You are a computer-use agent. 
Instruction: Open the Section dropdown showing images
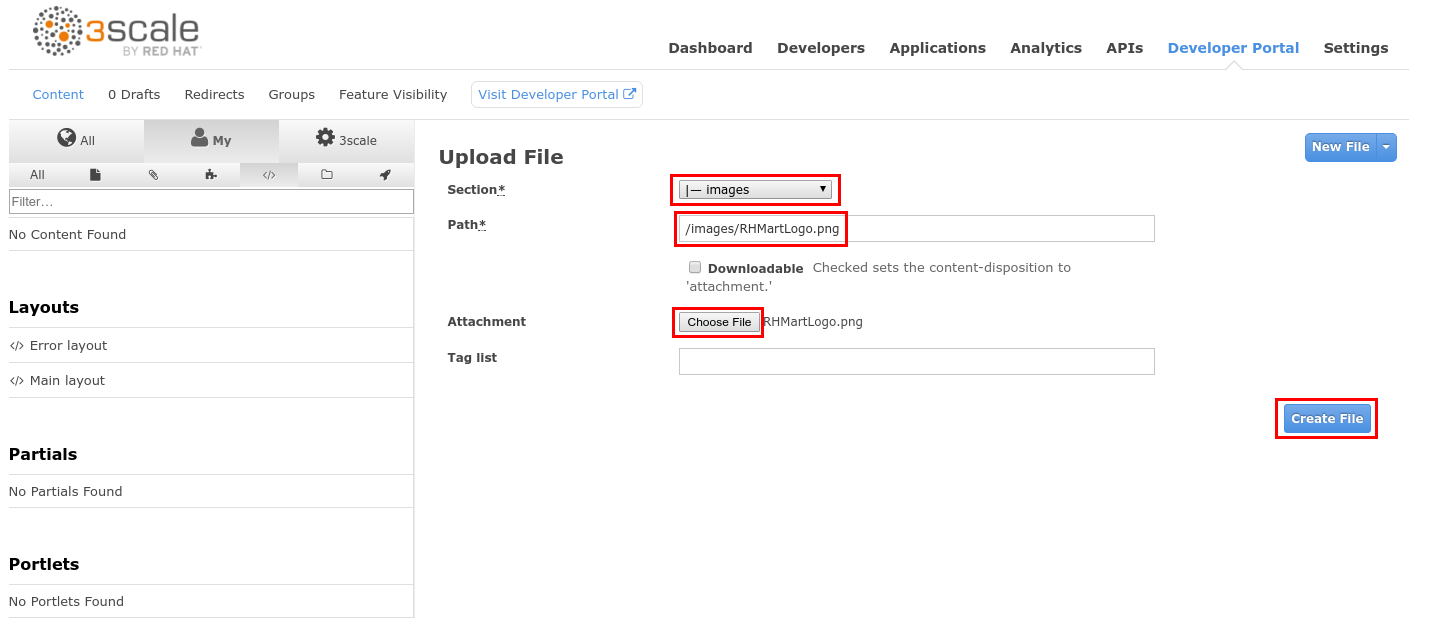point(755,190)
